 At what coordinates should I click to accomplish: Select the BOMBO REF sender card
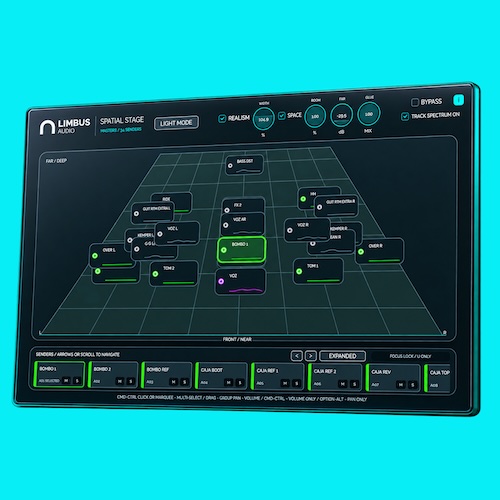[x=167, y=376]
